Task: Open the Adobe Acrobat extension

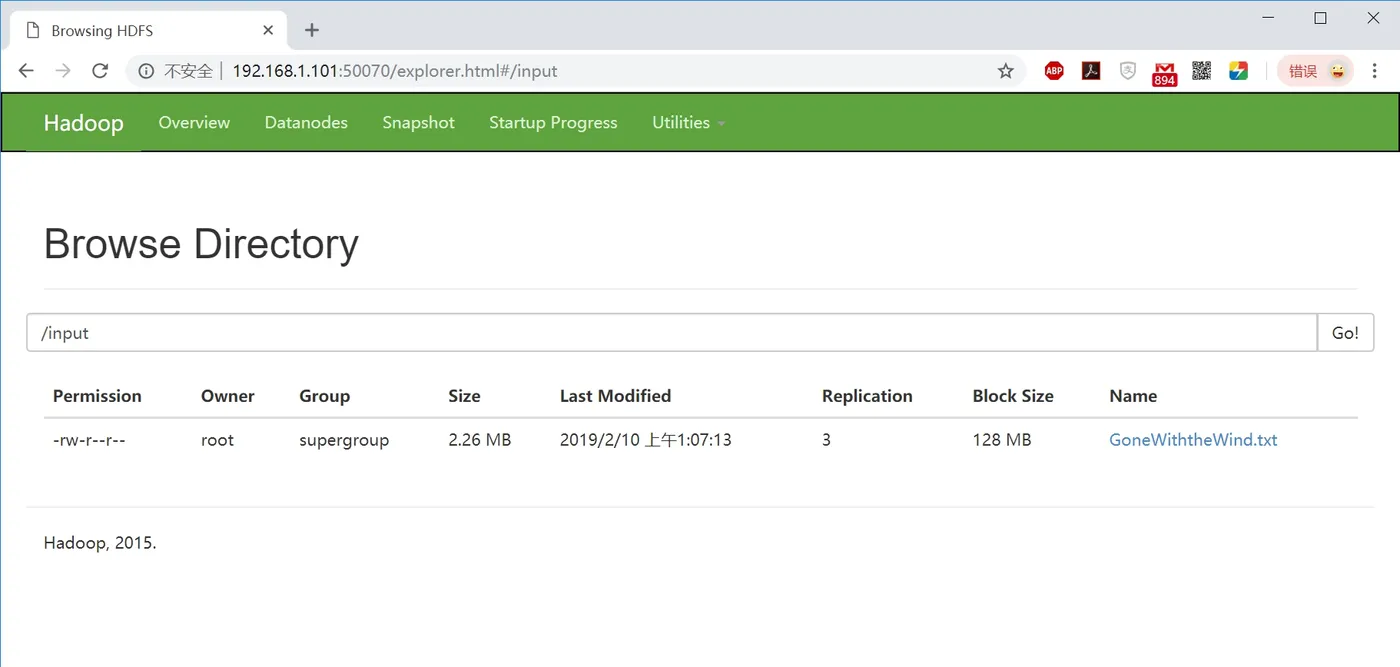Action: (x=1091, y=71)
